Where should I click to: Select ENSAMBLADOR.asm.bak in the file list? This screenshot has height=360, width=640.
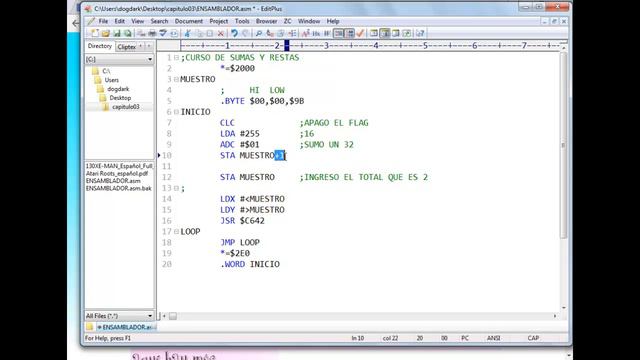(118, 188)
